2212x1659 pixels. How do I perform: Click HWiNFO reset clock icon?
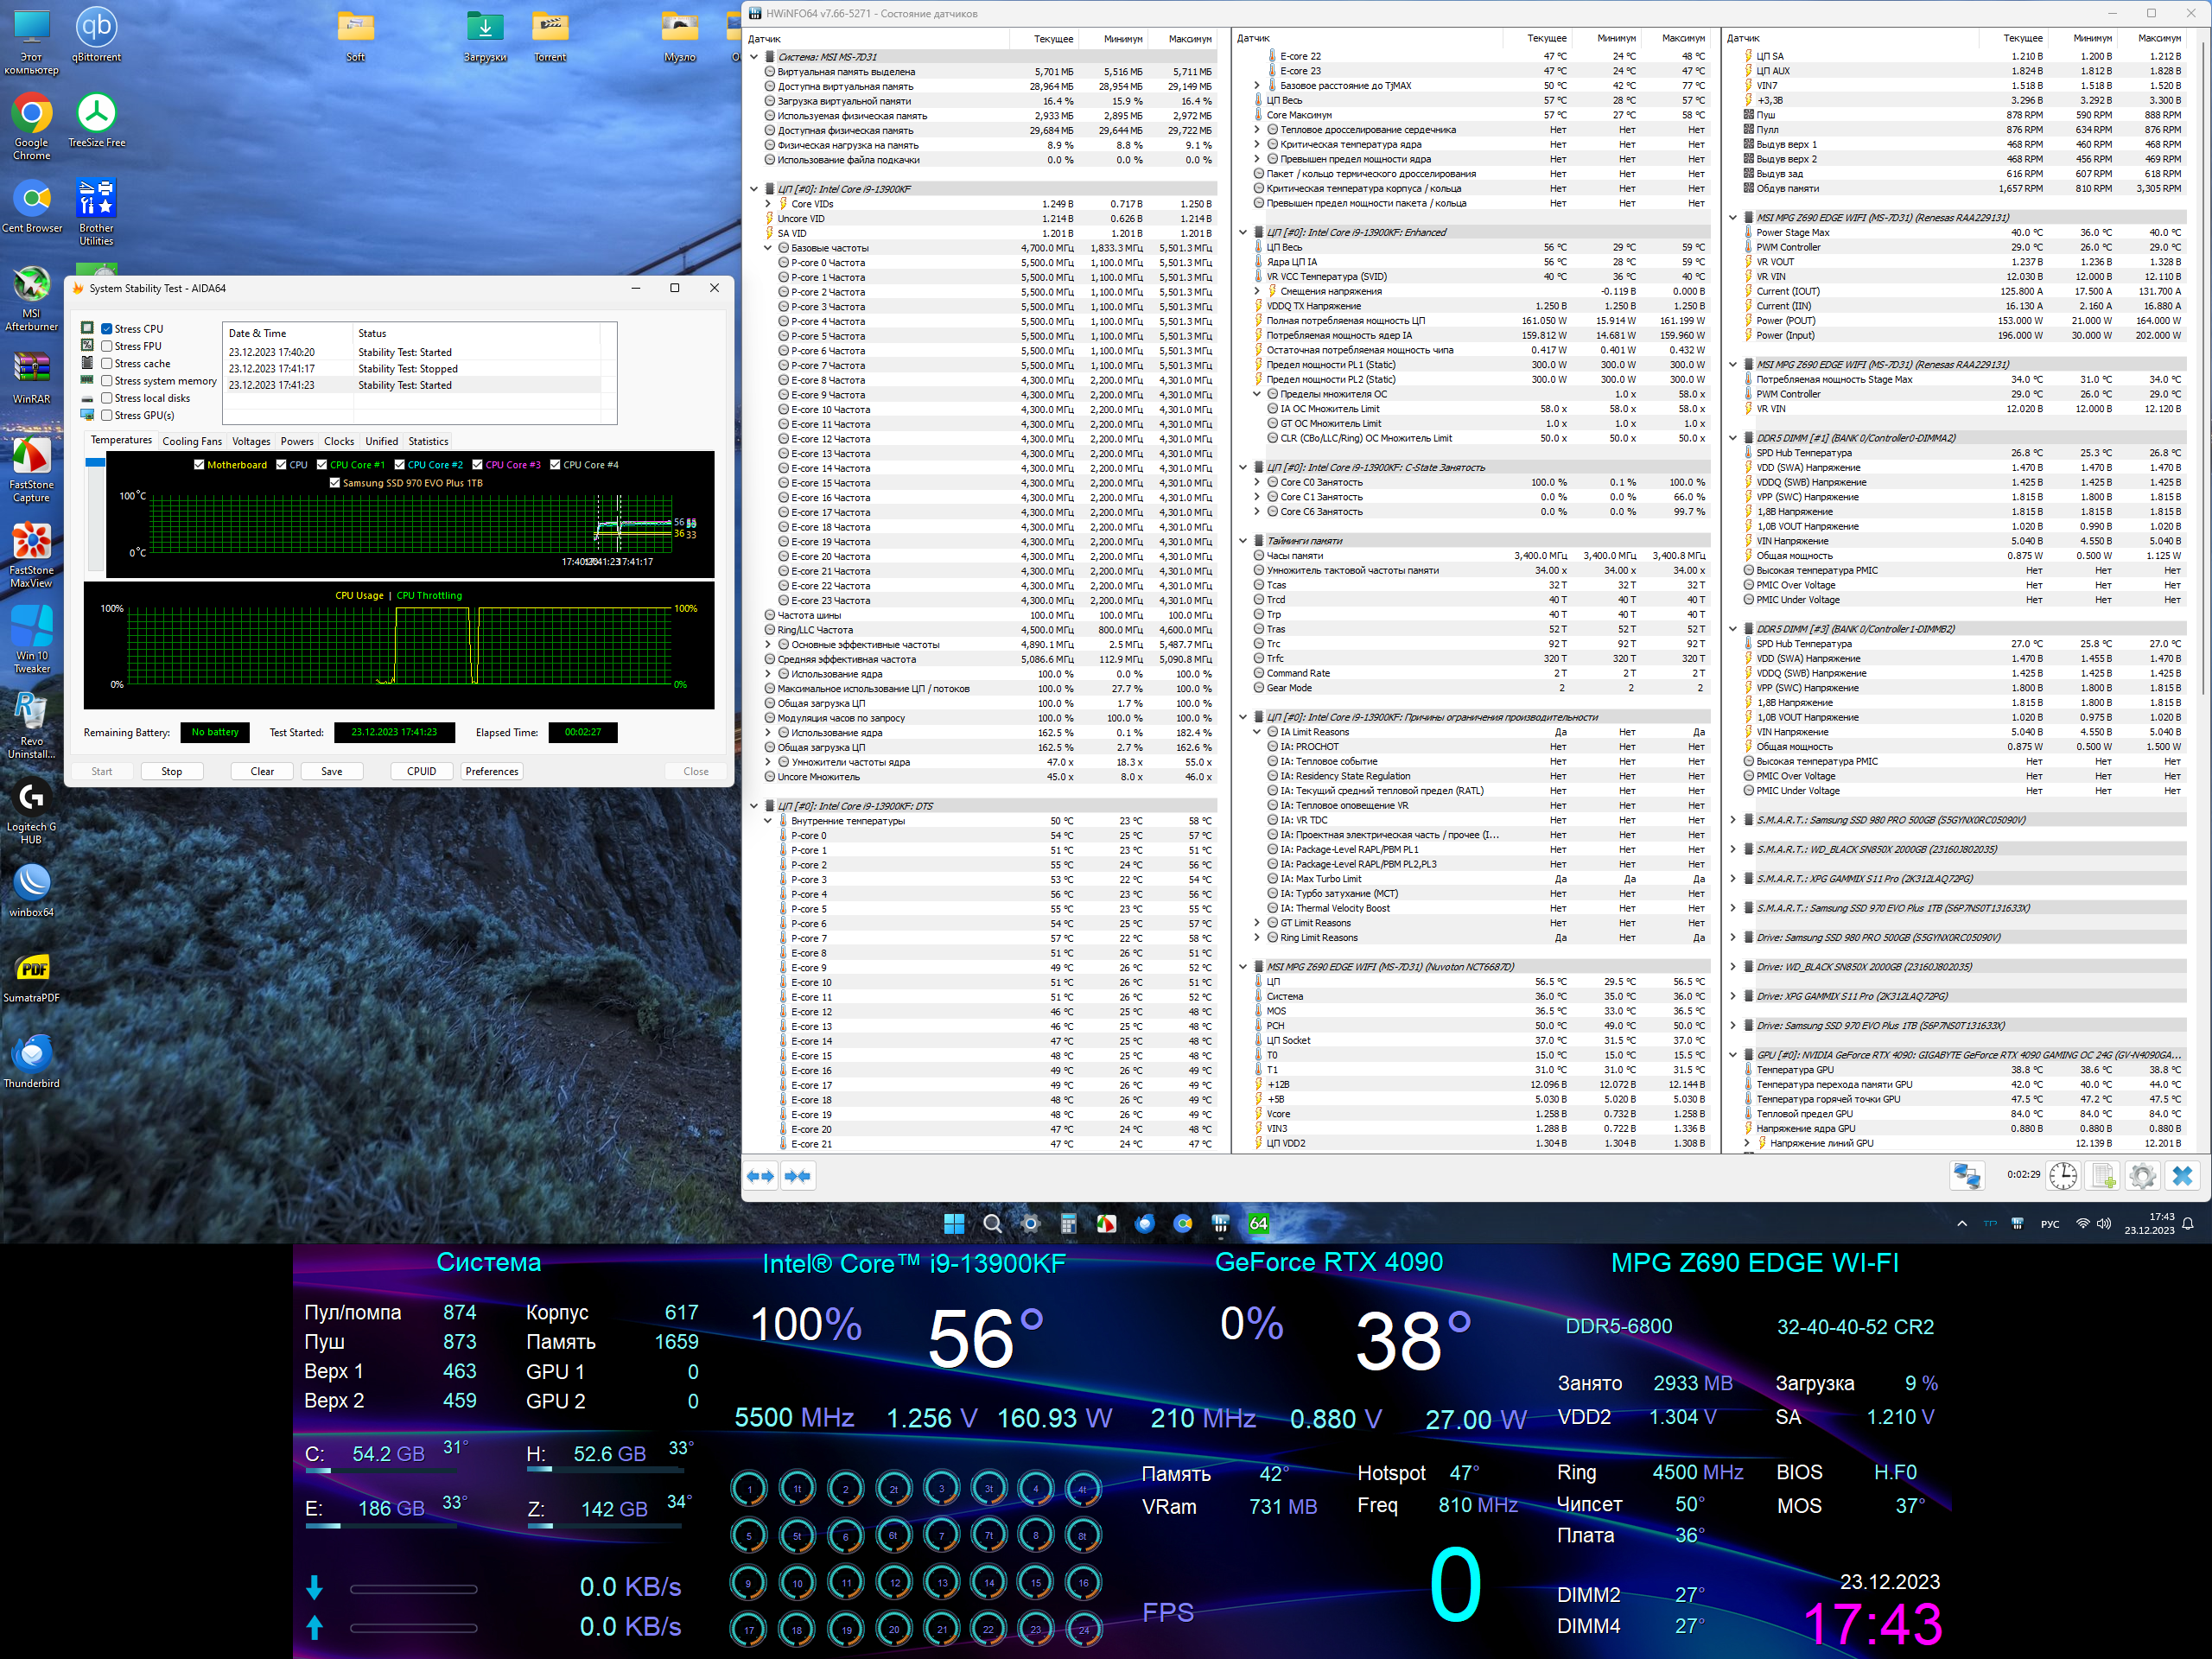pos(2063,1176)
